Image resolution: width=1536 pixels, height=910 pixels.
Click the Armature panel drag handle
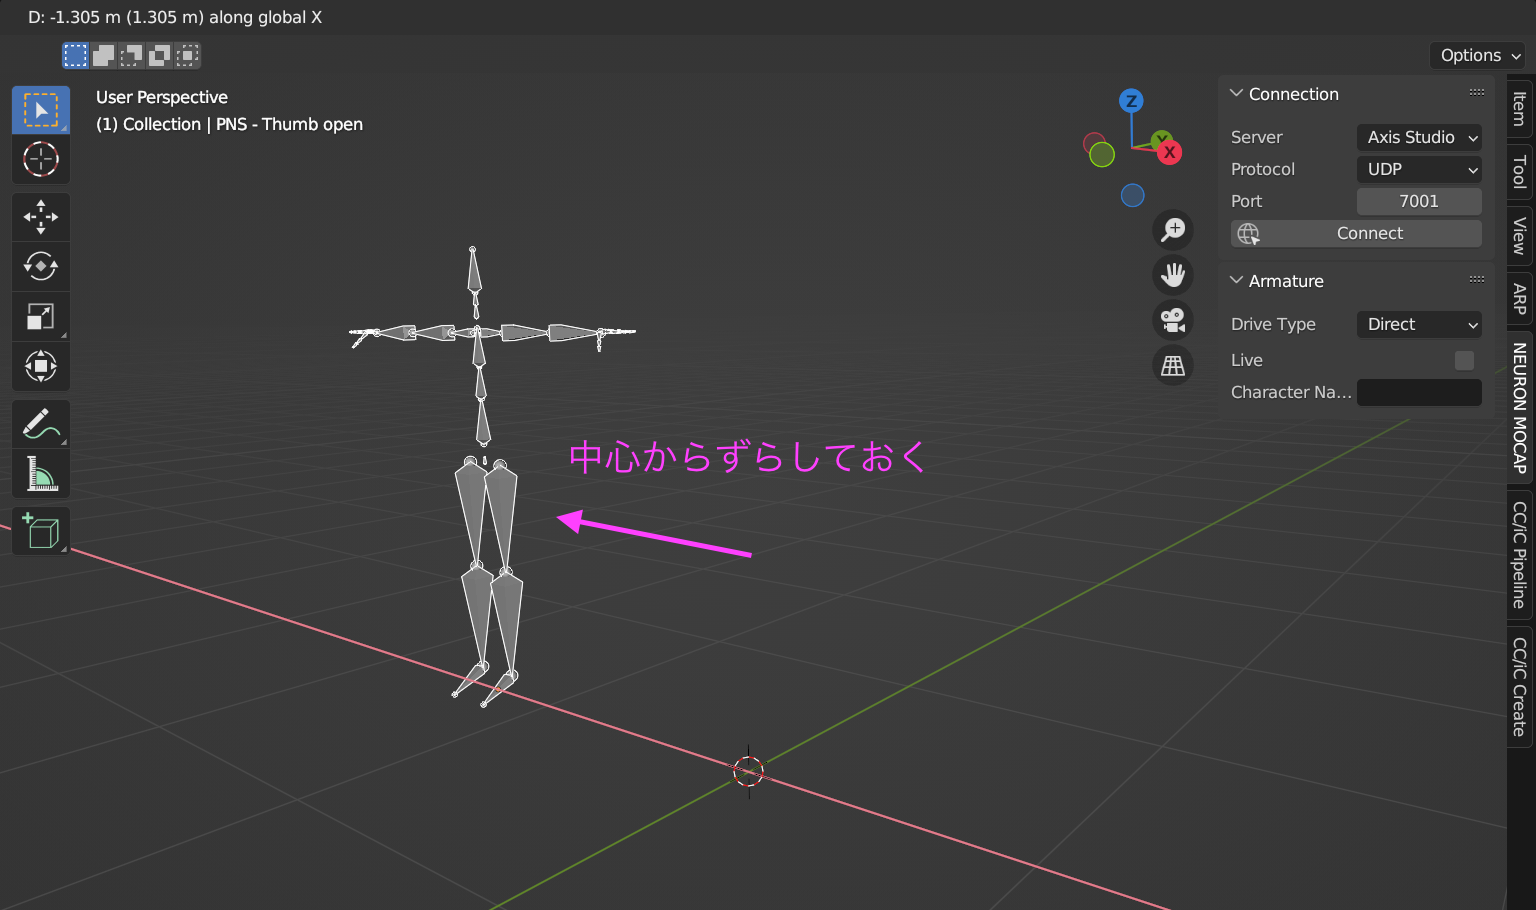click(1477, 279)
